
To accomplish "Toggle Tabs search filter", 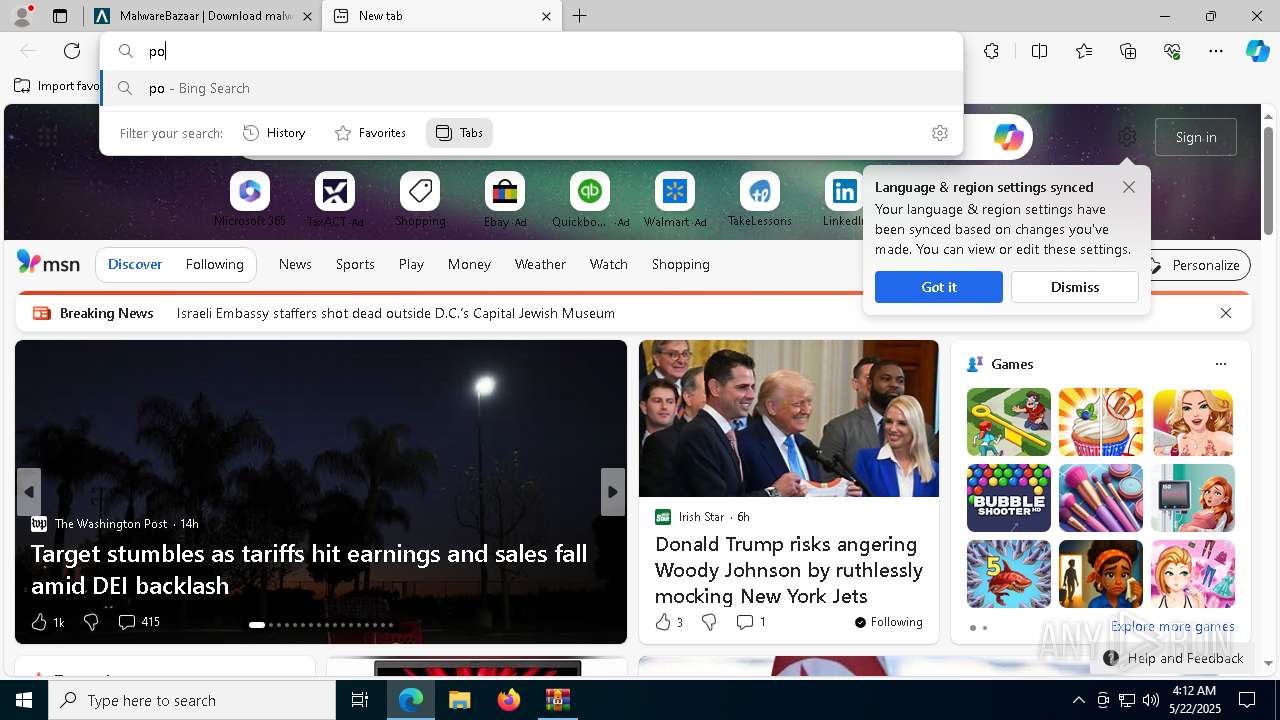I will [x=459, y=133].
